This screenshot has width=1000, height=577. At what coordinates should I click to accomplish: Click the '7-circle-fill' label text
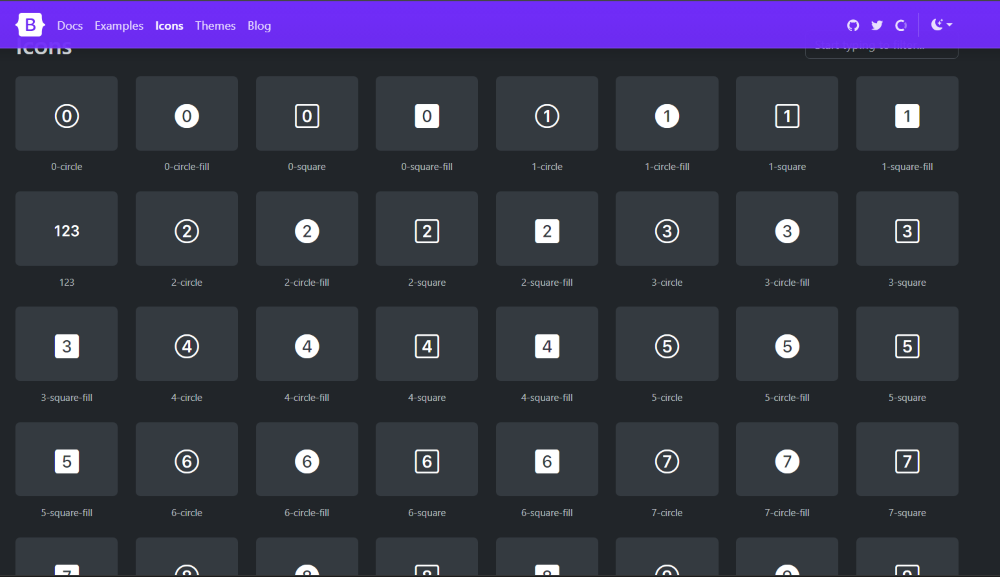tap(787, 513)
